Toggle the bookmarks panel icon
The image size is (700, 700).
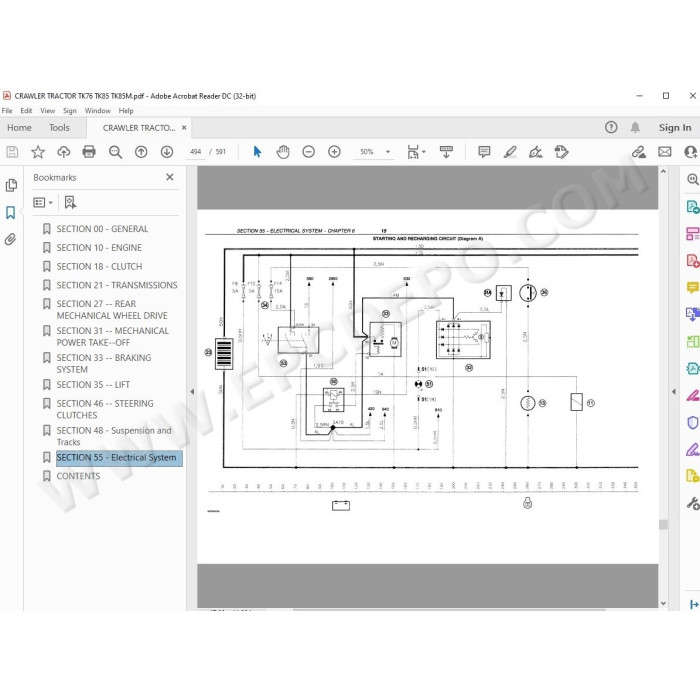[11, 212]
